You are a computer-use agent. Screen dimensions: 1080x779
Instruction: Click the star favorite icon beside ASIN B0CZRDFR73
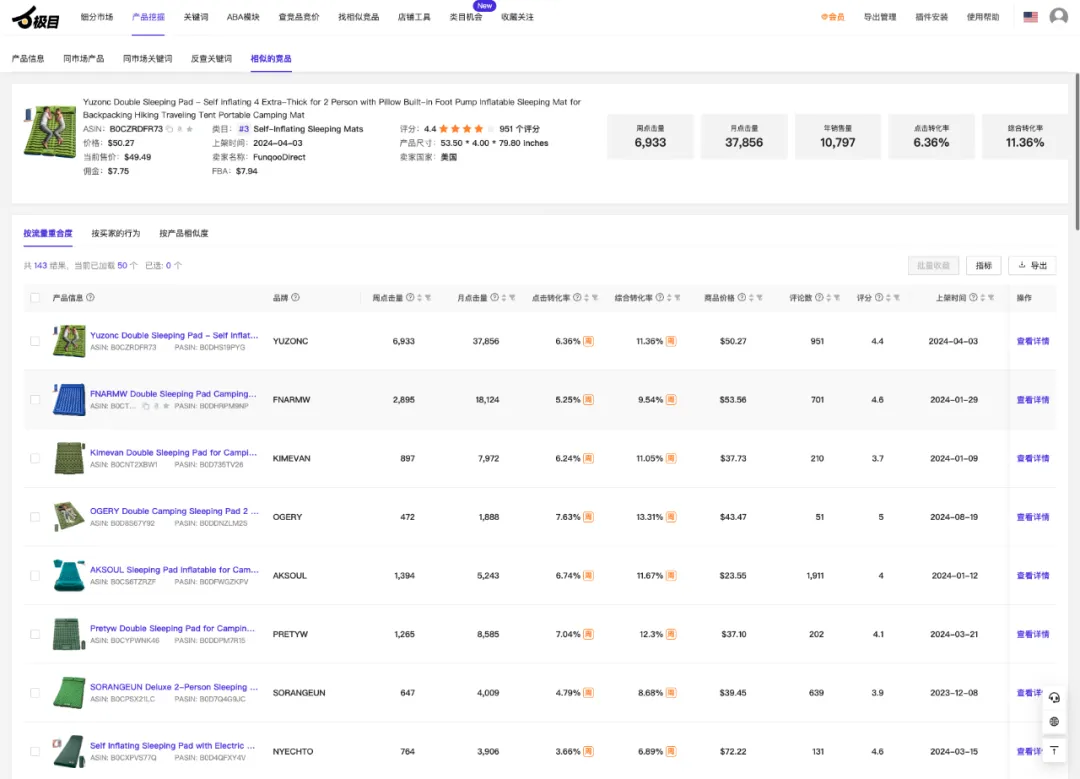189,129
